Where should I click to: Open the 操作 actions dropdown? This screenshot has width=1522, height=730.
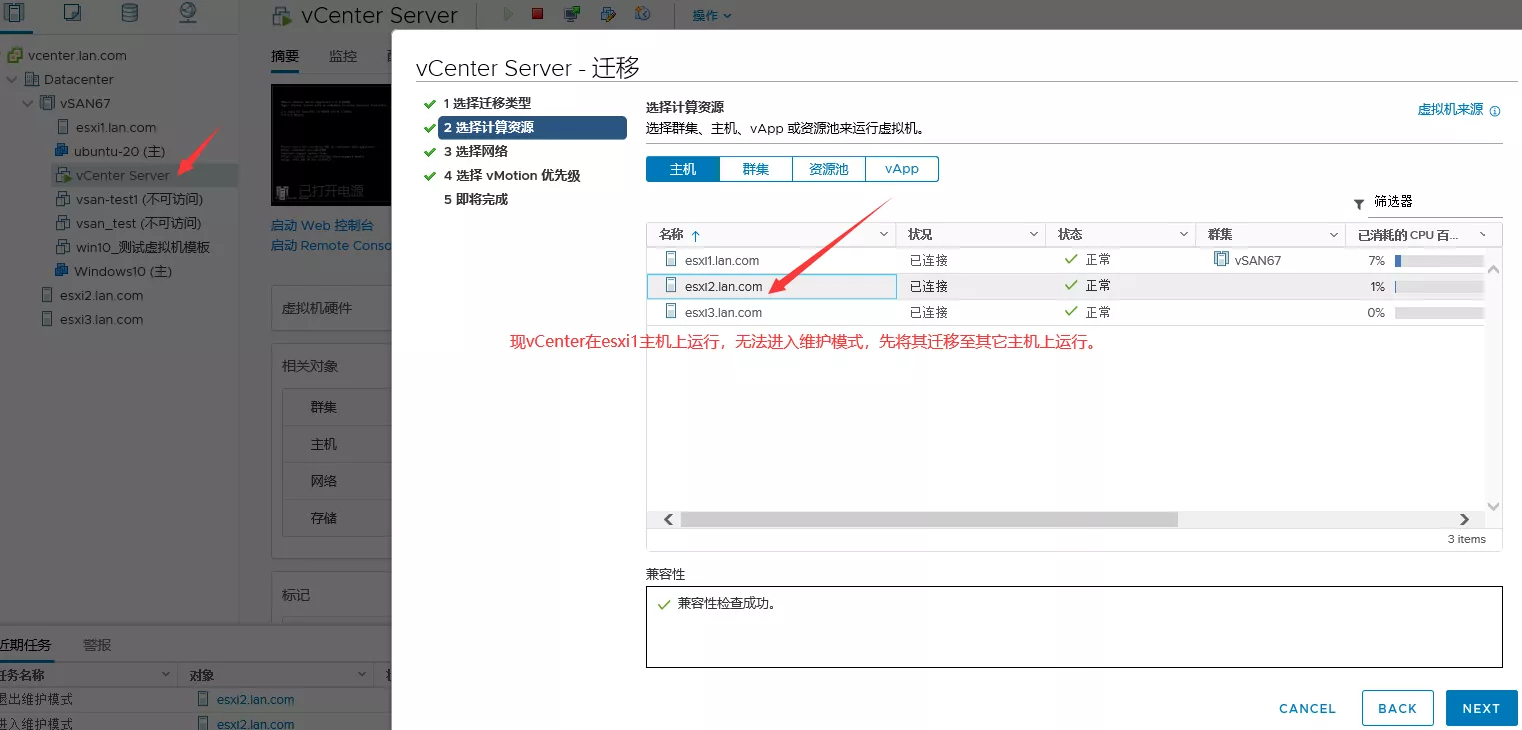pyautogui.click(x=712, y=15)
